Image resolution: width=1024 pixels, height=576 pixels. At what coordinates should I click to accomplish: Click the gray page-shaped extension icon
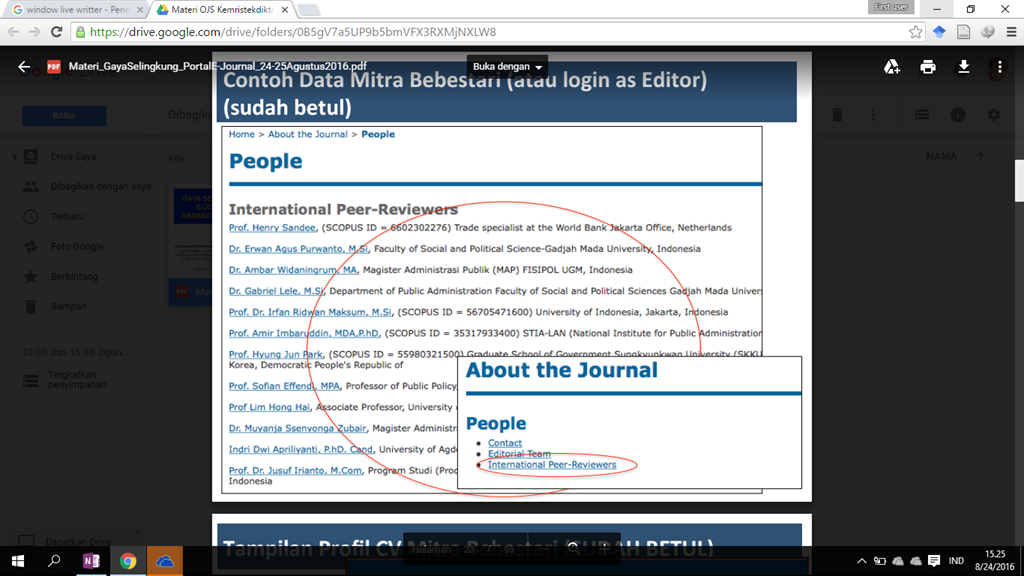[x=963, y=32]
